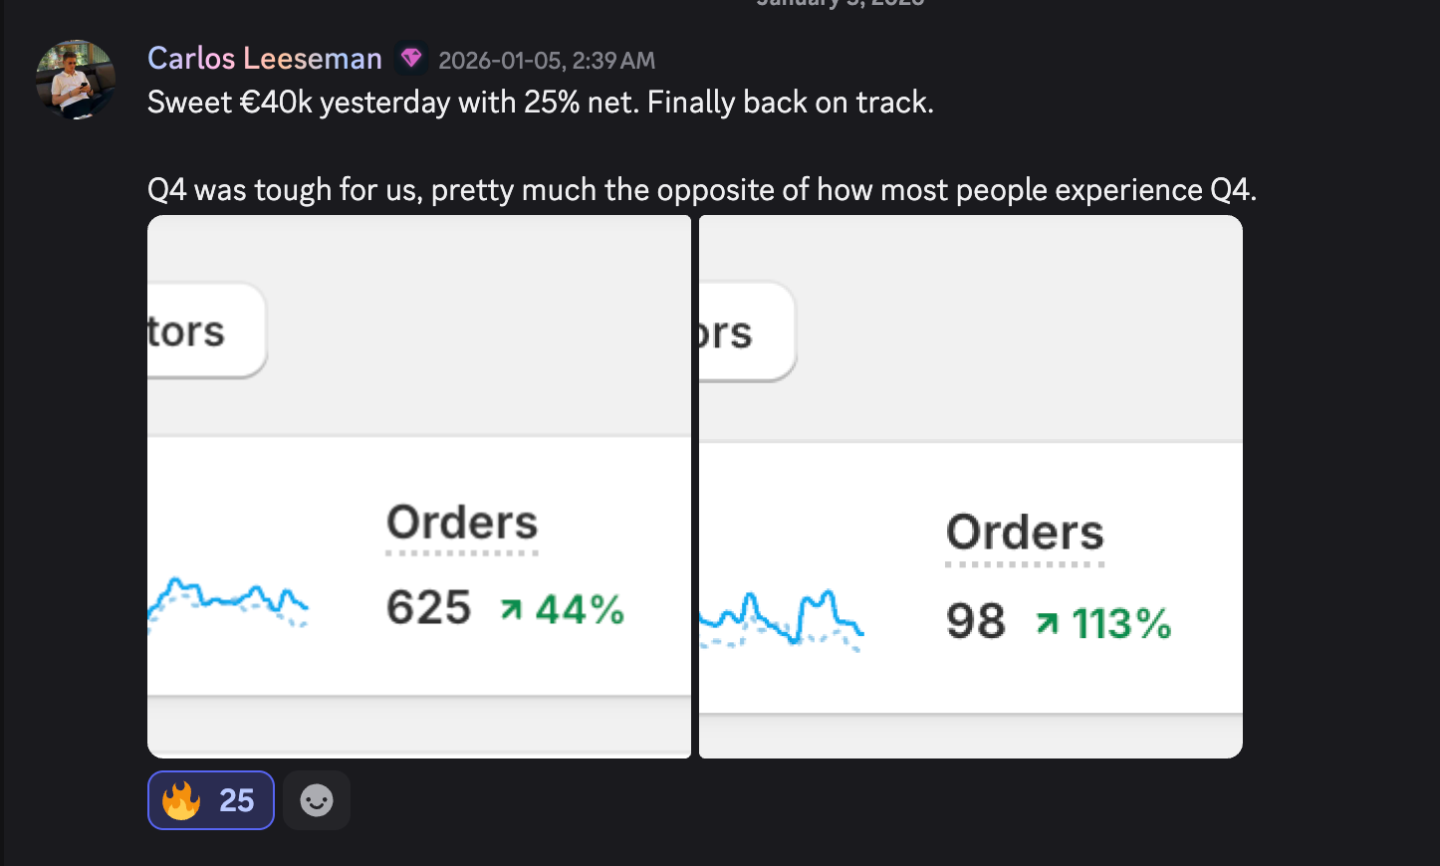Click the 625 orders count
Viewport: 1440px width, 866px height.
click(429, 608)
